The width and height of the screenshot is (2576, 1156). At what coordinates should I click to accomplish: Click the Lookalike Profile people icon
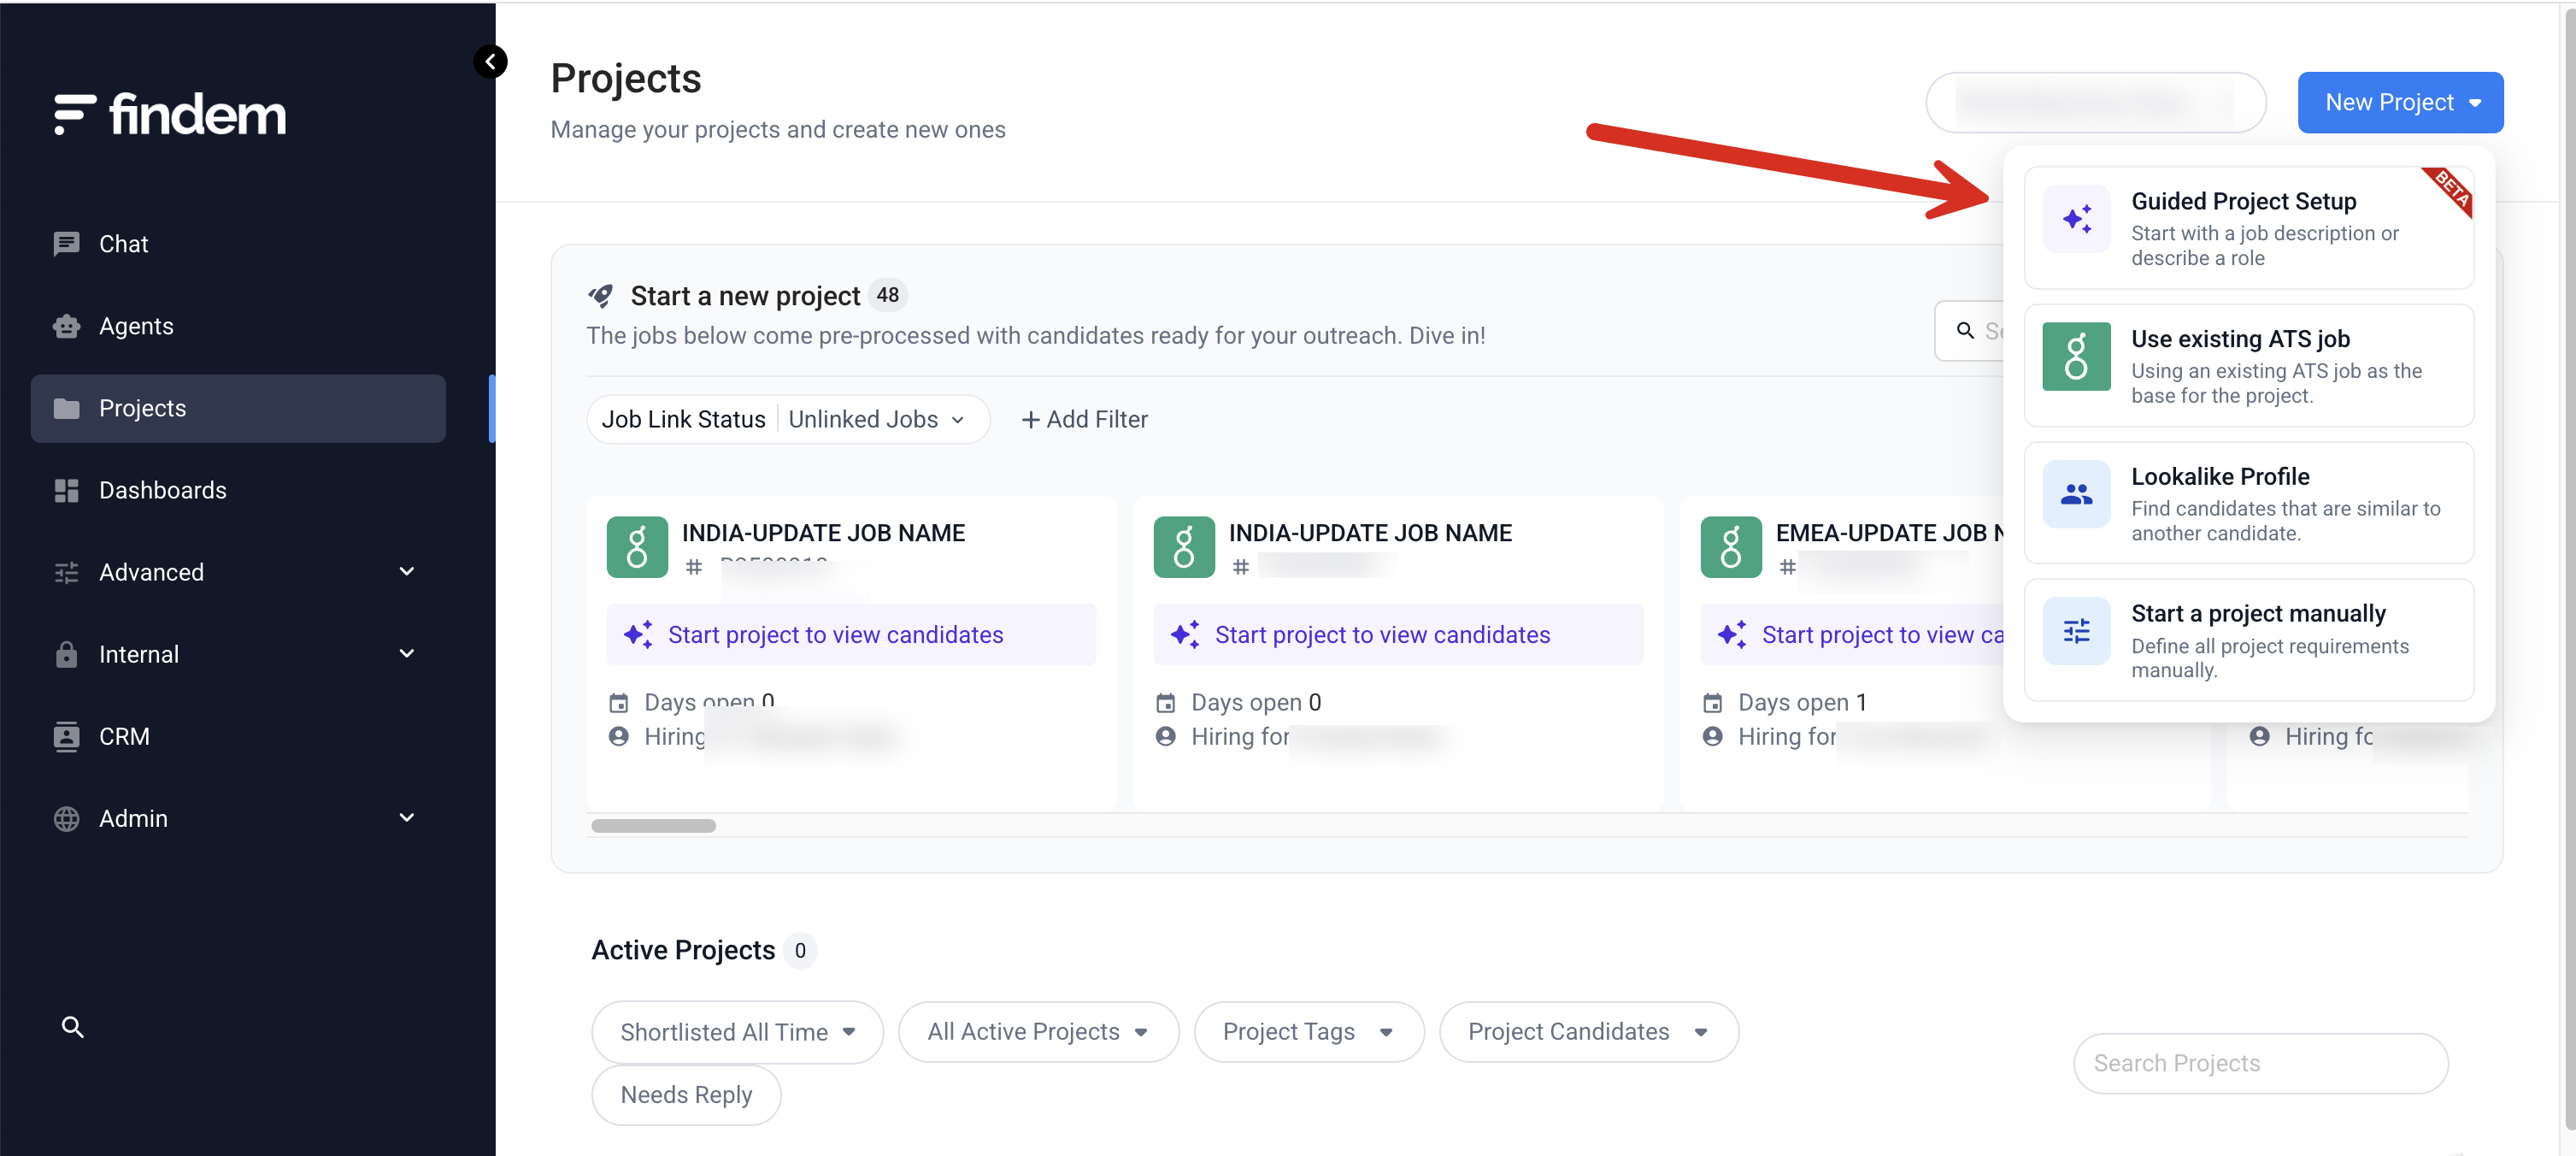point(2076,494)
